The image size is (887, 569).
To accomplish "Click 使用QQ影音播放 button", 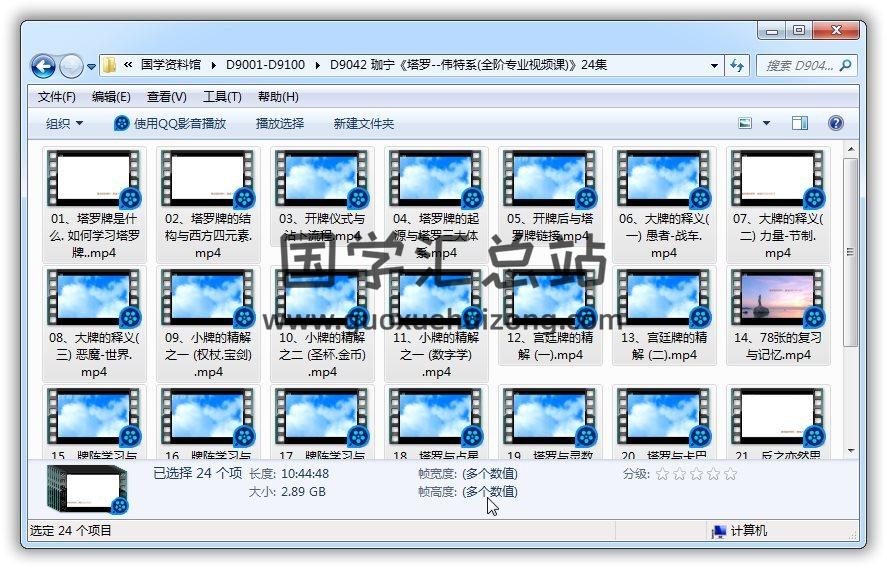I will click(170, 123).
